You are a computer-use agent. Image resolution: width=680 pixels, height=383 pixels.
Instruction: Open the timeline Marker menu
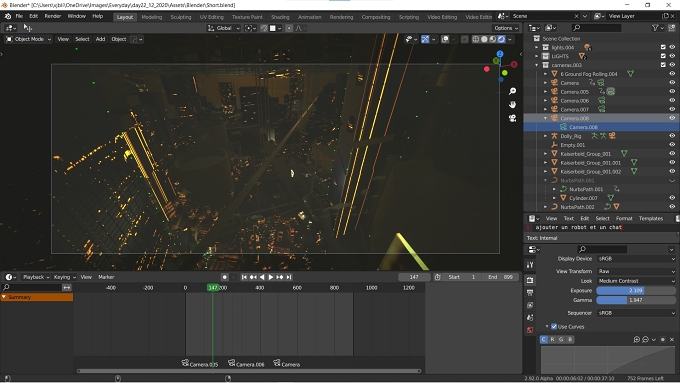pyautogui.click(x=106, y=277)
